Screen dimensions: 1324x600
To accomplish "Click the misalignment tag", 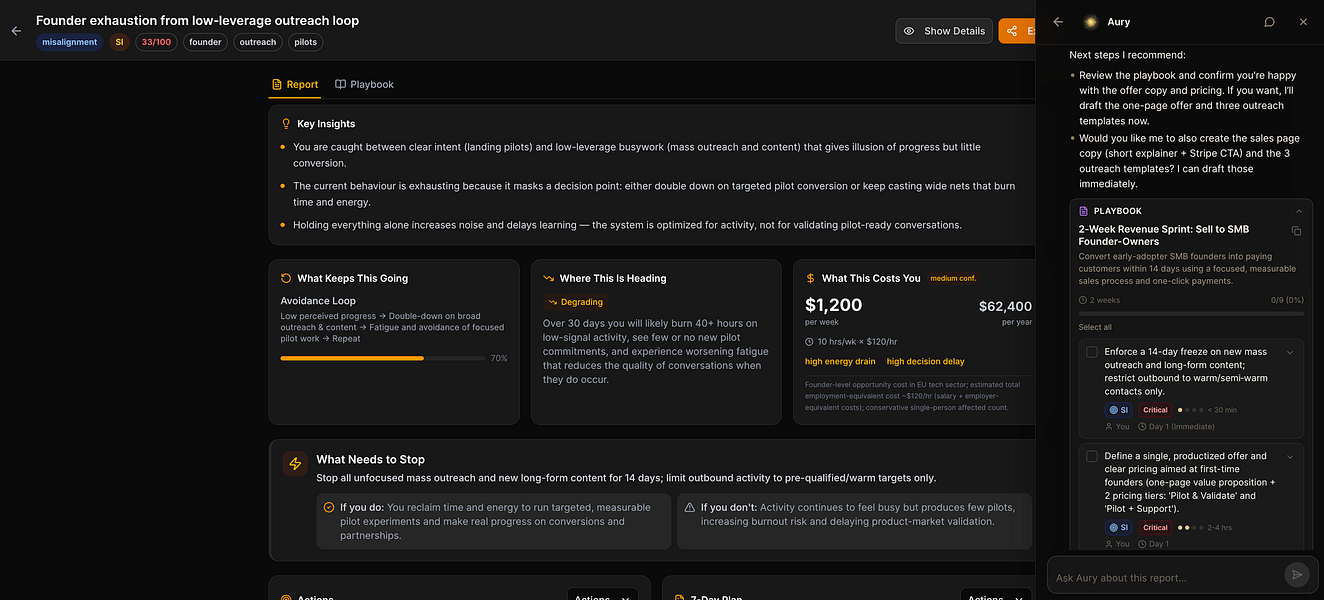I will pos(70,42).
